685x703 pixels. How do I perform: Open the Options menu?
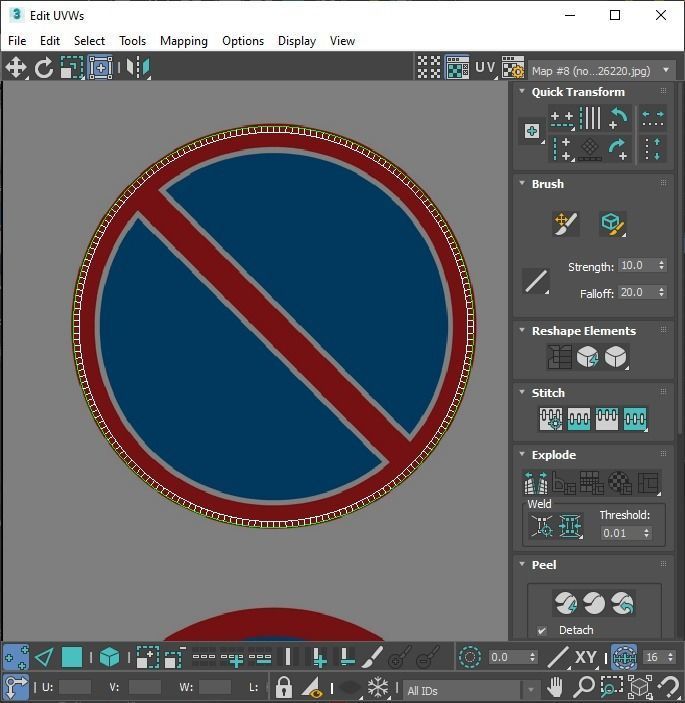[243, 41]
